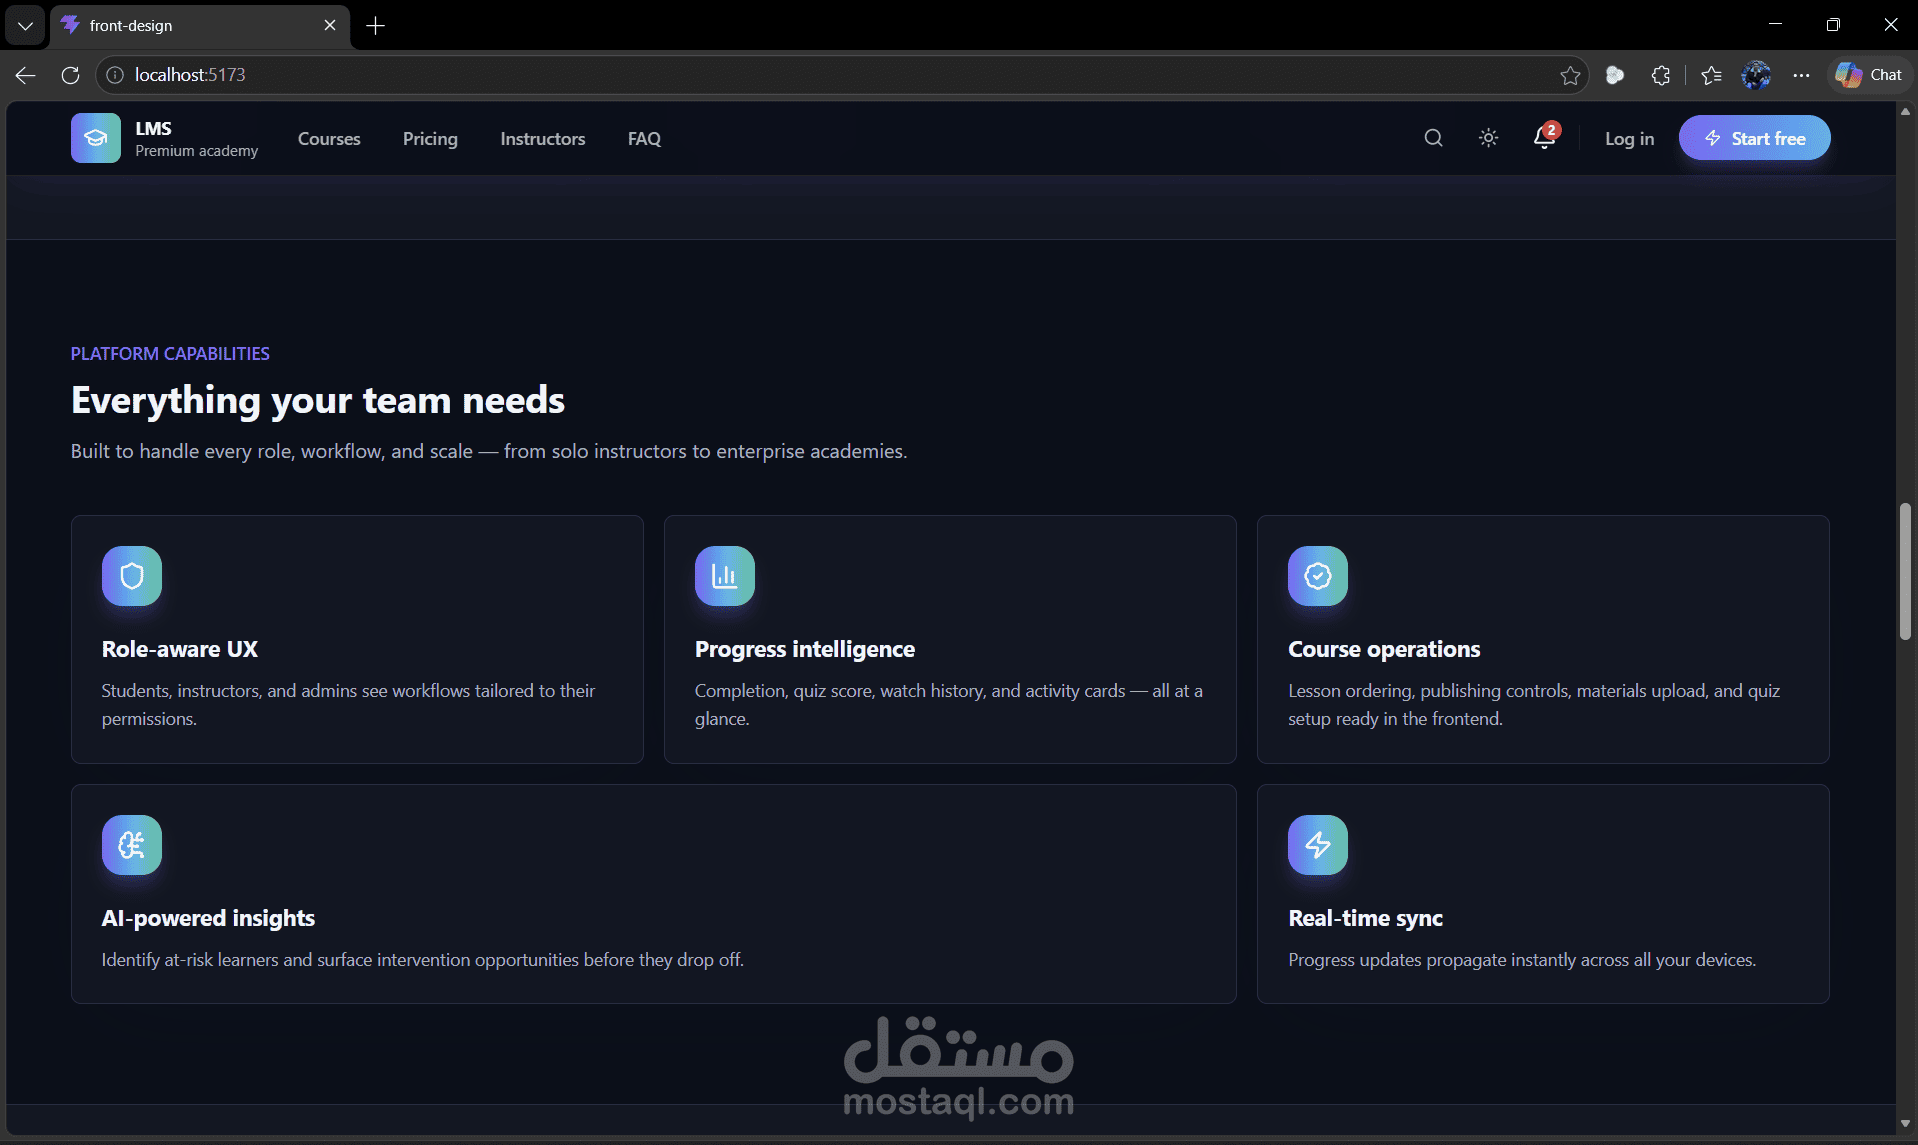The height and width of the screenshot is (1145, 1918).
Task: Click the 'Built to handle every role' subtitle
Action: coord(489,451)
